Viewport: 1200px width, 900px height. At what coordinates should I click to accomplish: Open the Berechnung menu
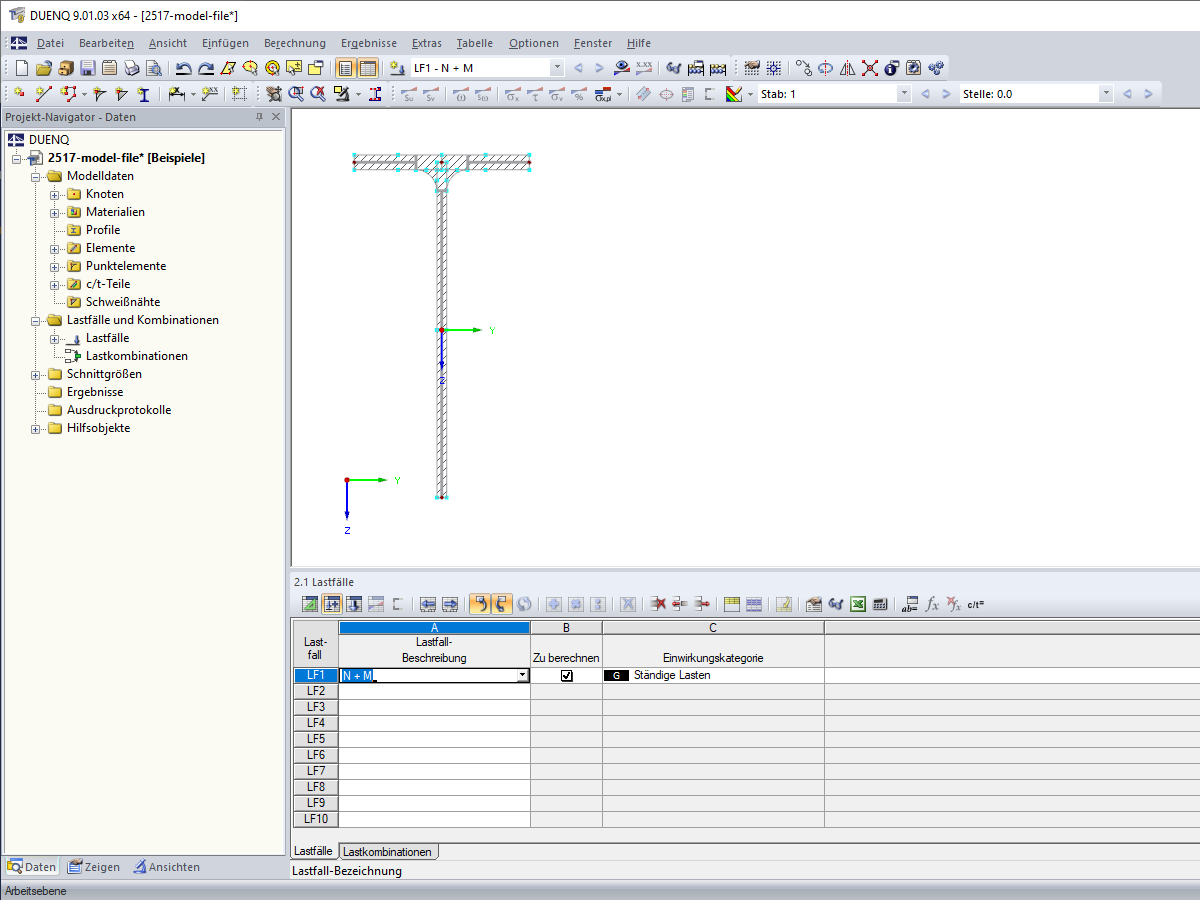(295, 43)
